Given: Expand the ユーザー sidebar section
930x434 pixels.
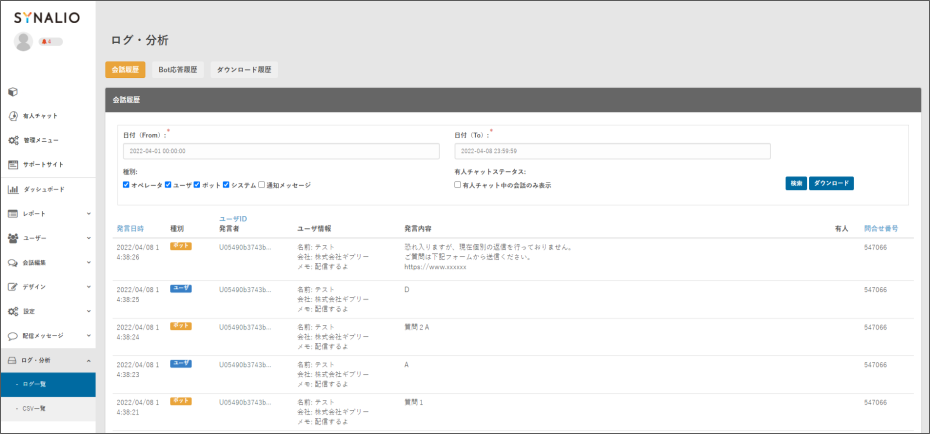Looking at the screenshot, I should point(89,238).
